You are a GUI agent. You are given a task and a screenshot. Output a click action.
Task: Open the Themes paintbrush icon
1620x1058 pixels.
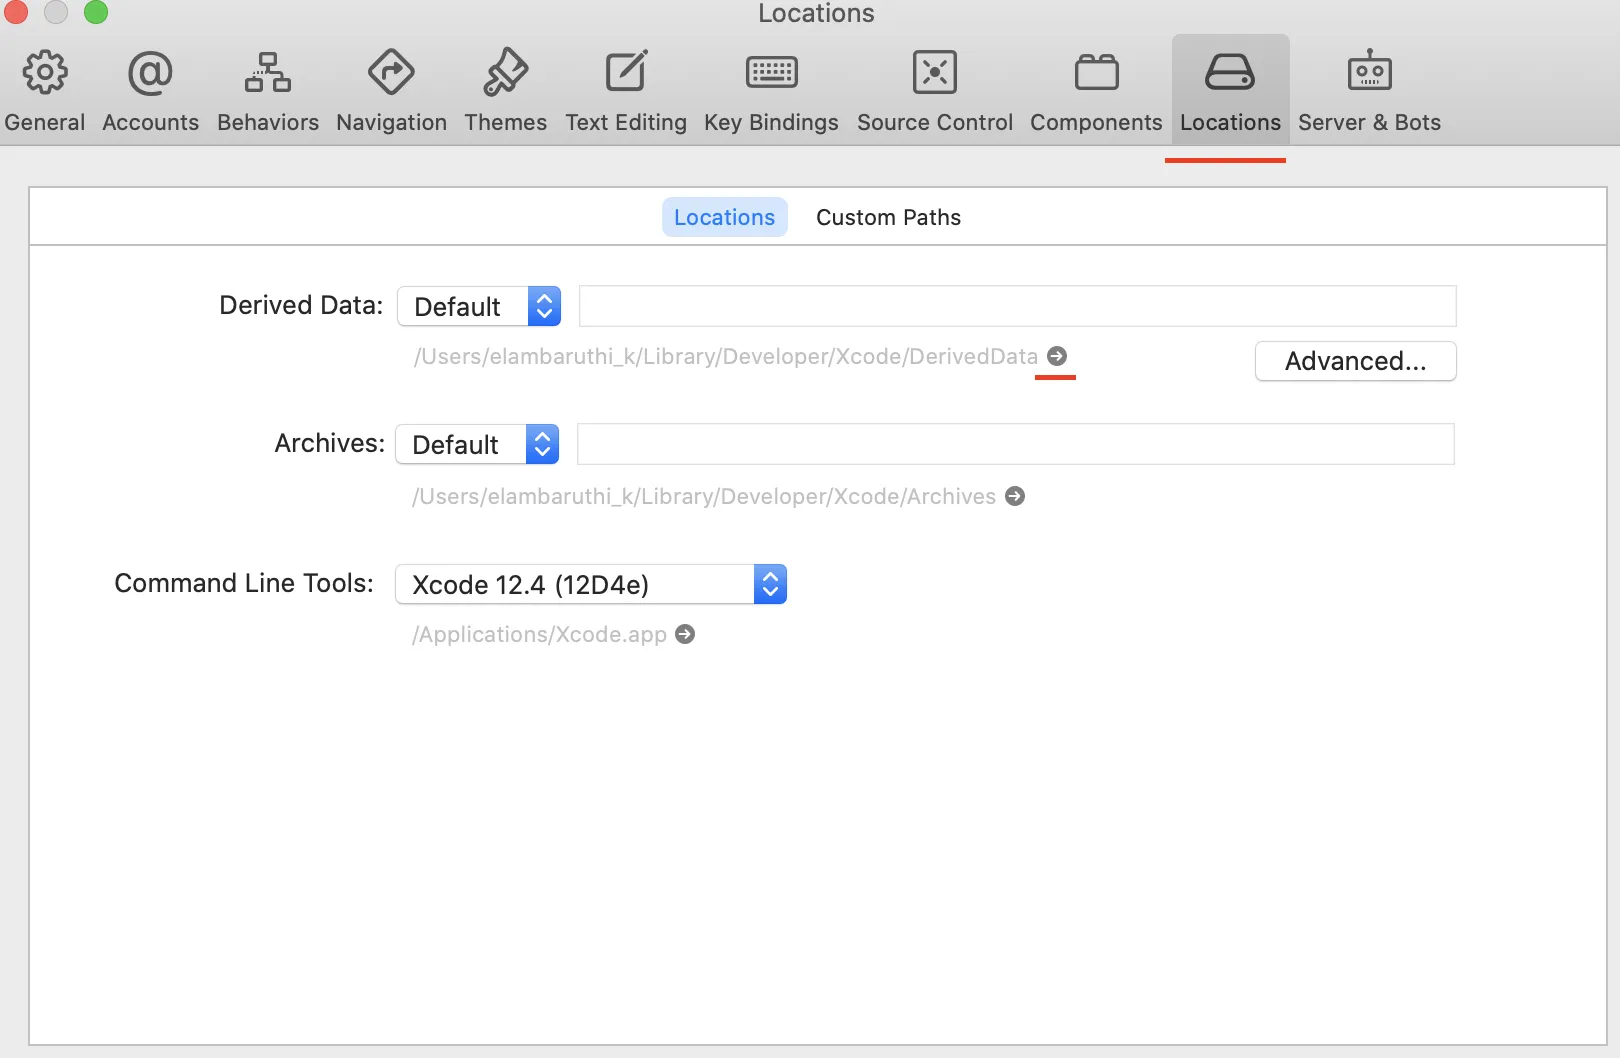pos(506,73)
